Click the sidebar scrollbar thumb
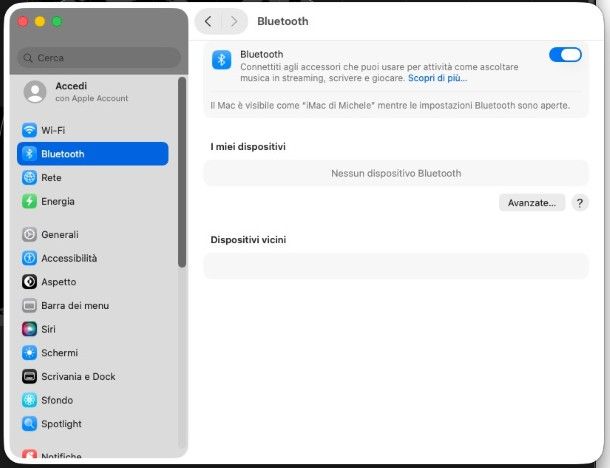The height and width of the screenshot is (468, 610). click(x=182, y=172)
